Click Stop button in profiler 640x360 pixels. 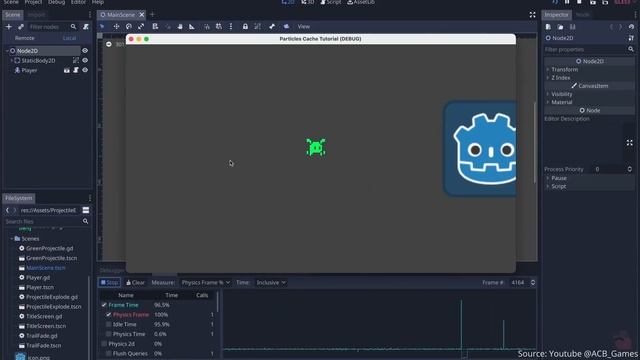[109, 282]
